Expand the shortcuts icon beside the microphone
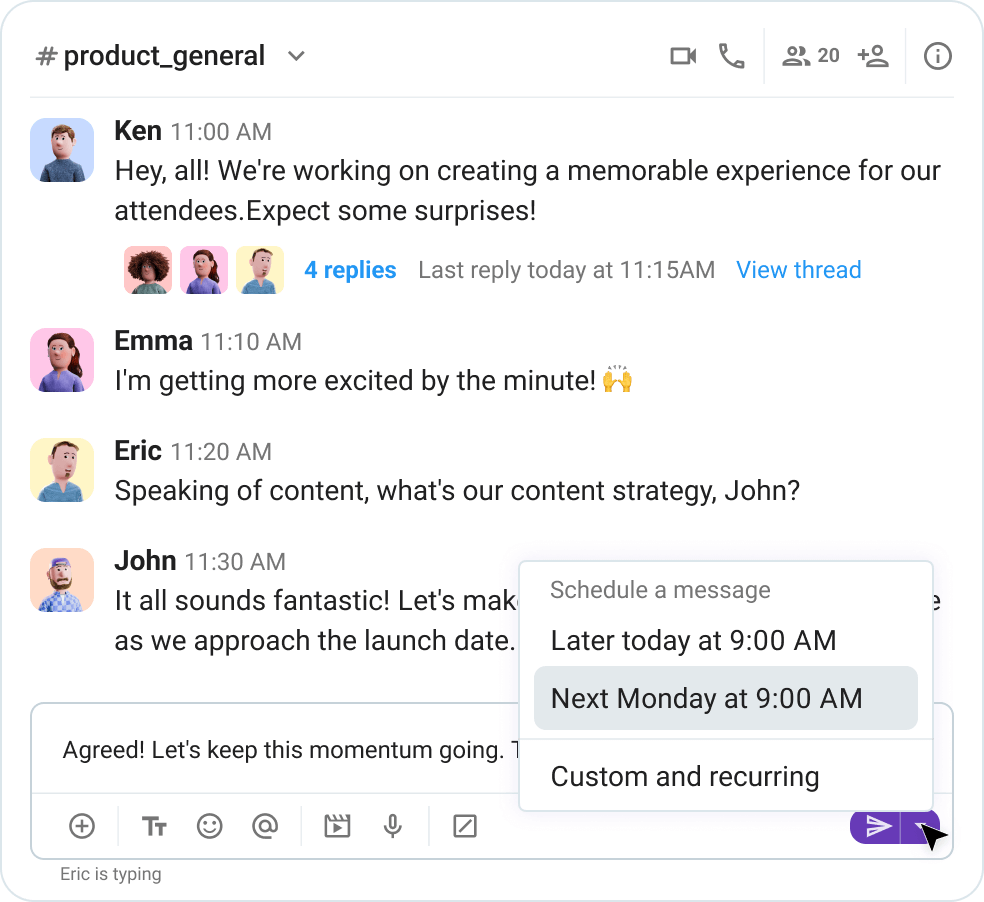 (464, 826)
